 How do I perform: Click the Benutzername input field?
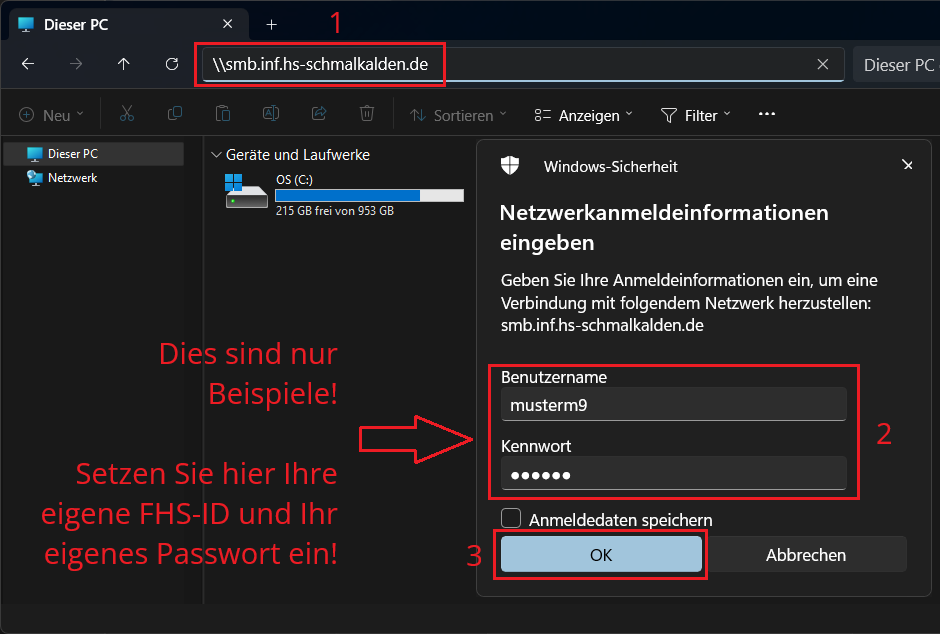pyautogui.click(x=673, y=405)
